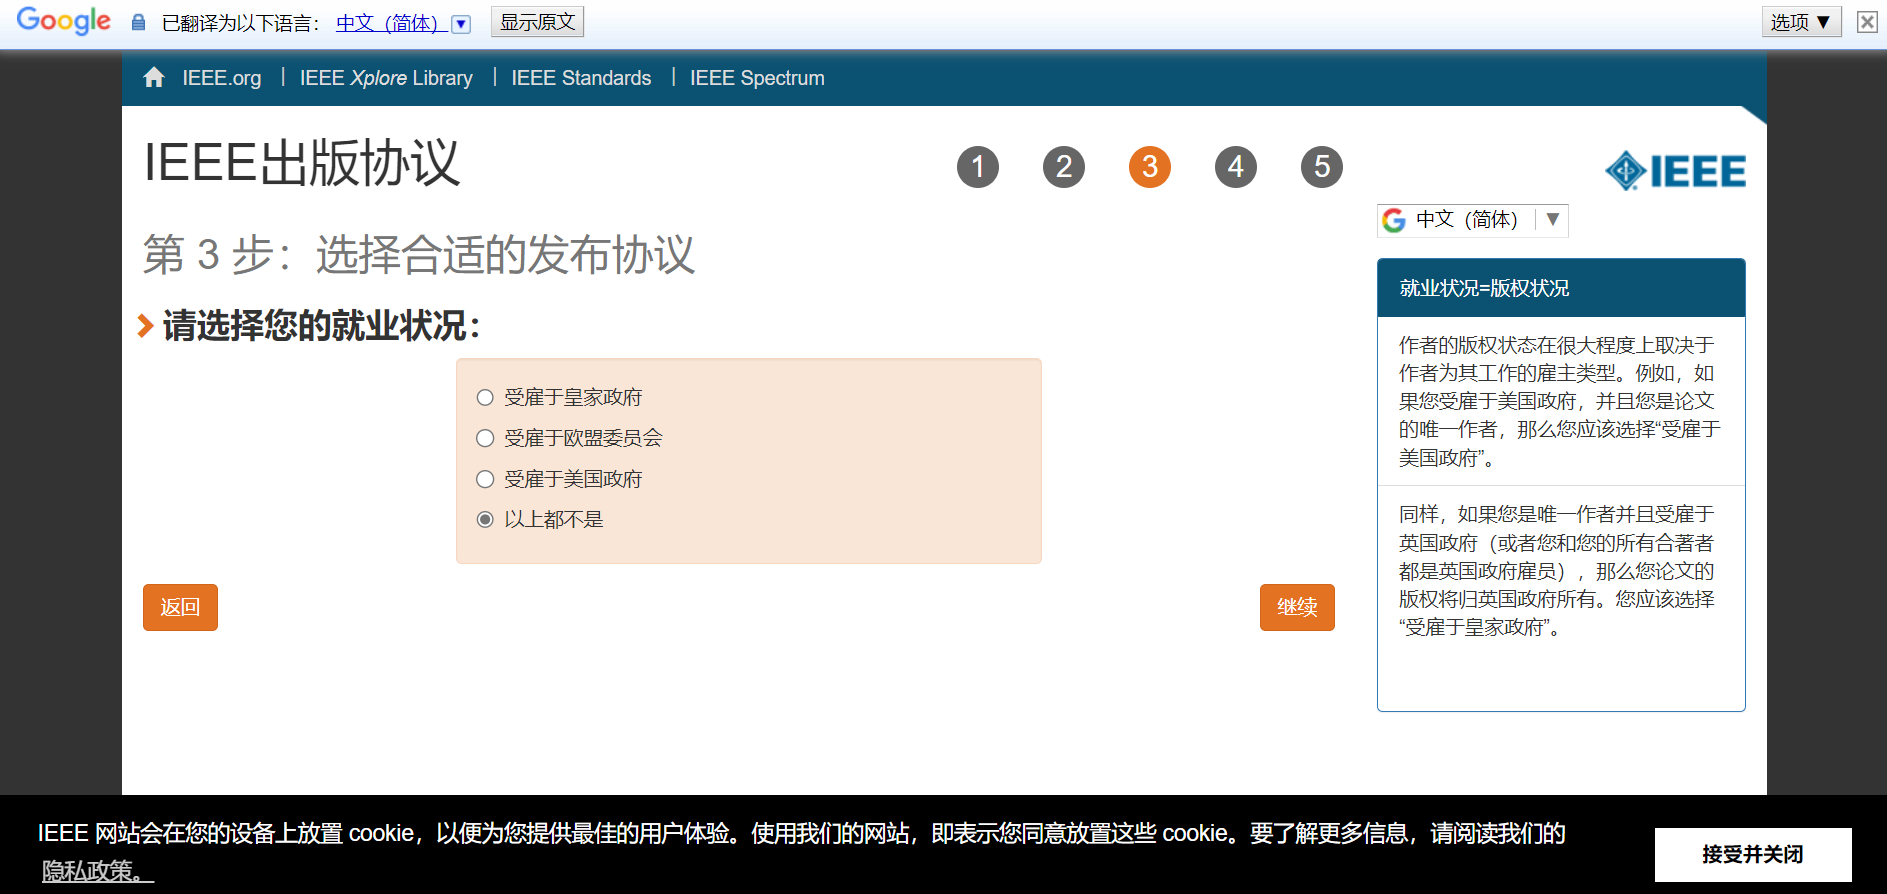Click the Google logo in translate bar
The height and width of the screenshot is (894, 1887).
coord(64,21)
